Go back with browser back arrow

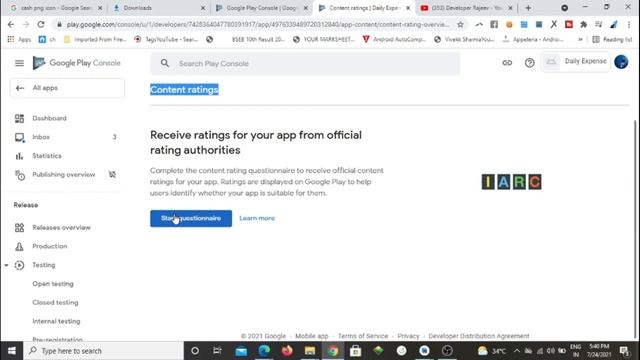coord(11,24)
